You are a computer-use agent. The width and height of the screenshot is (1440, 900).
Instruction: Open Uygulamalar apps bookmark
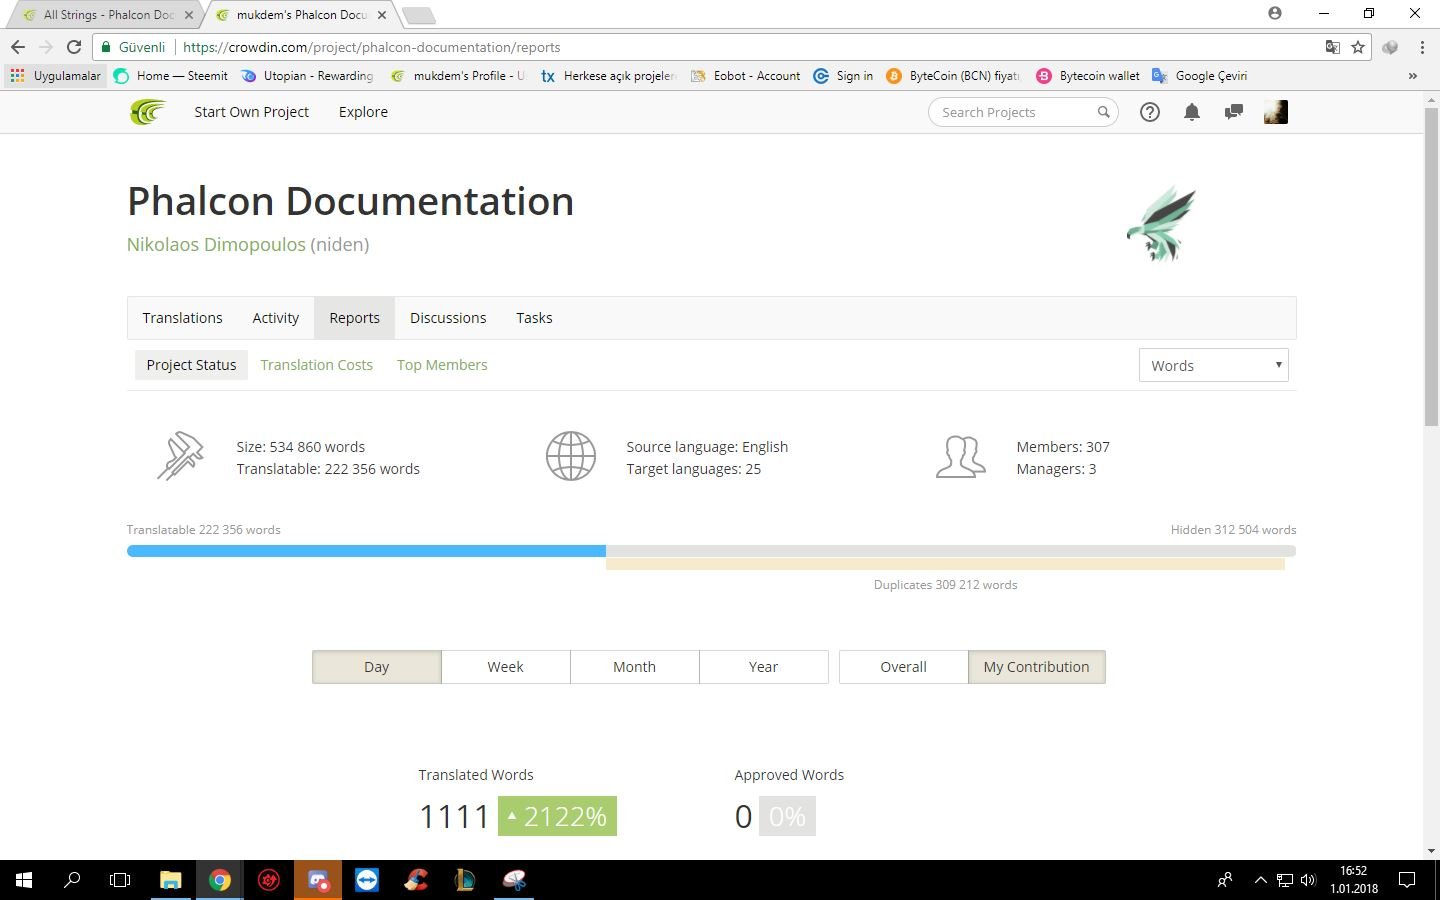56,76
